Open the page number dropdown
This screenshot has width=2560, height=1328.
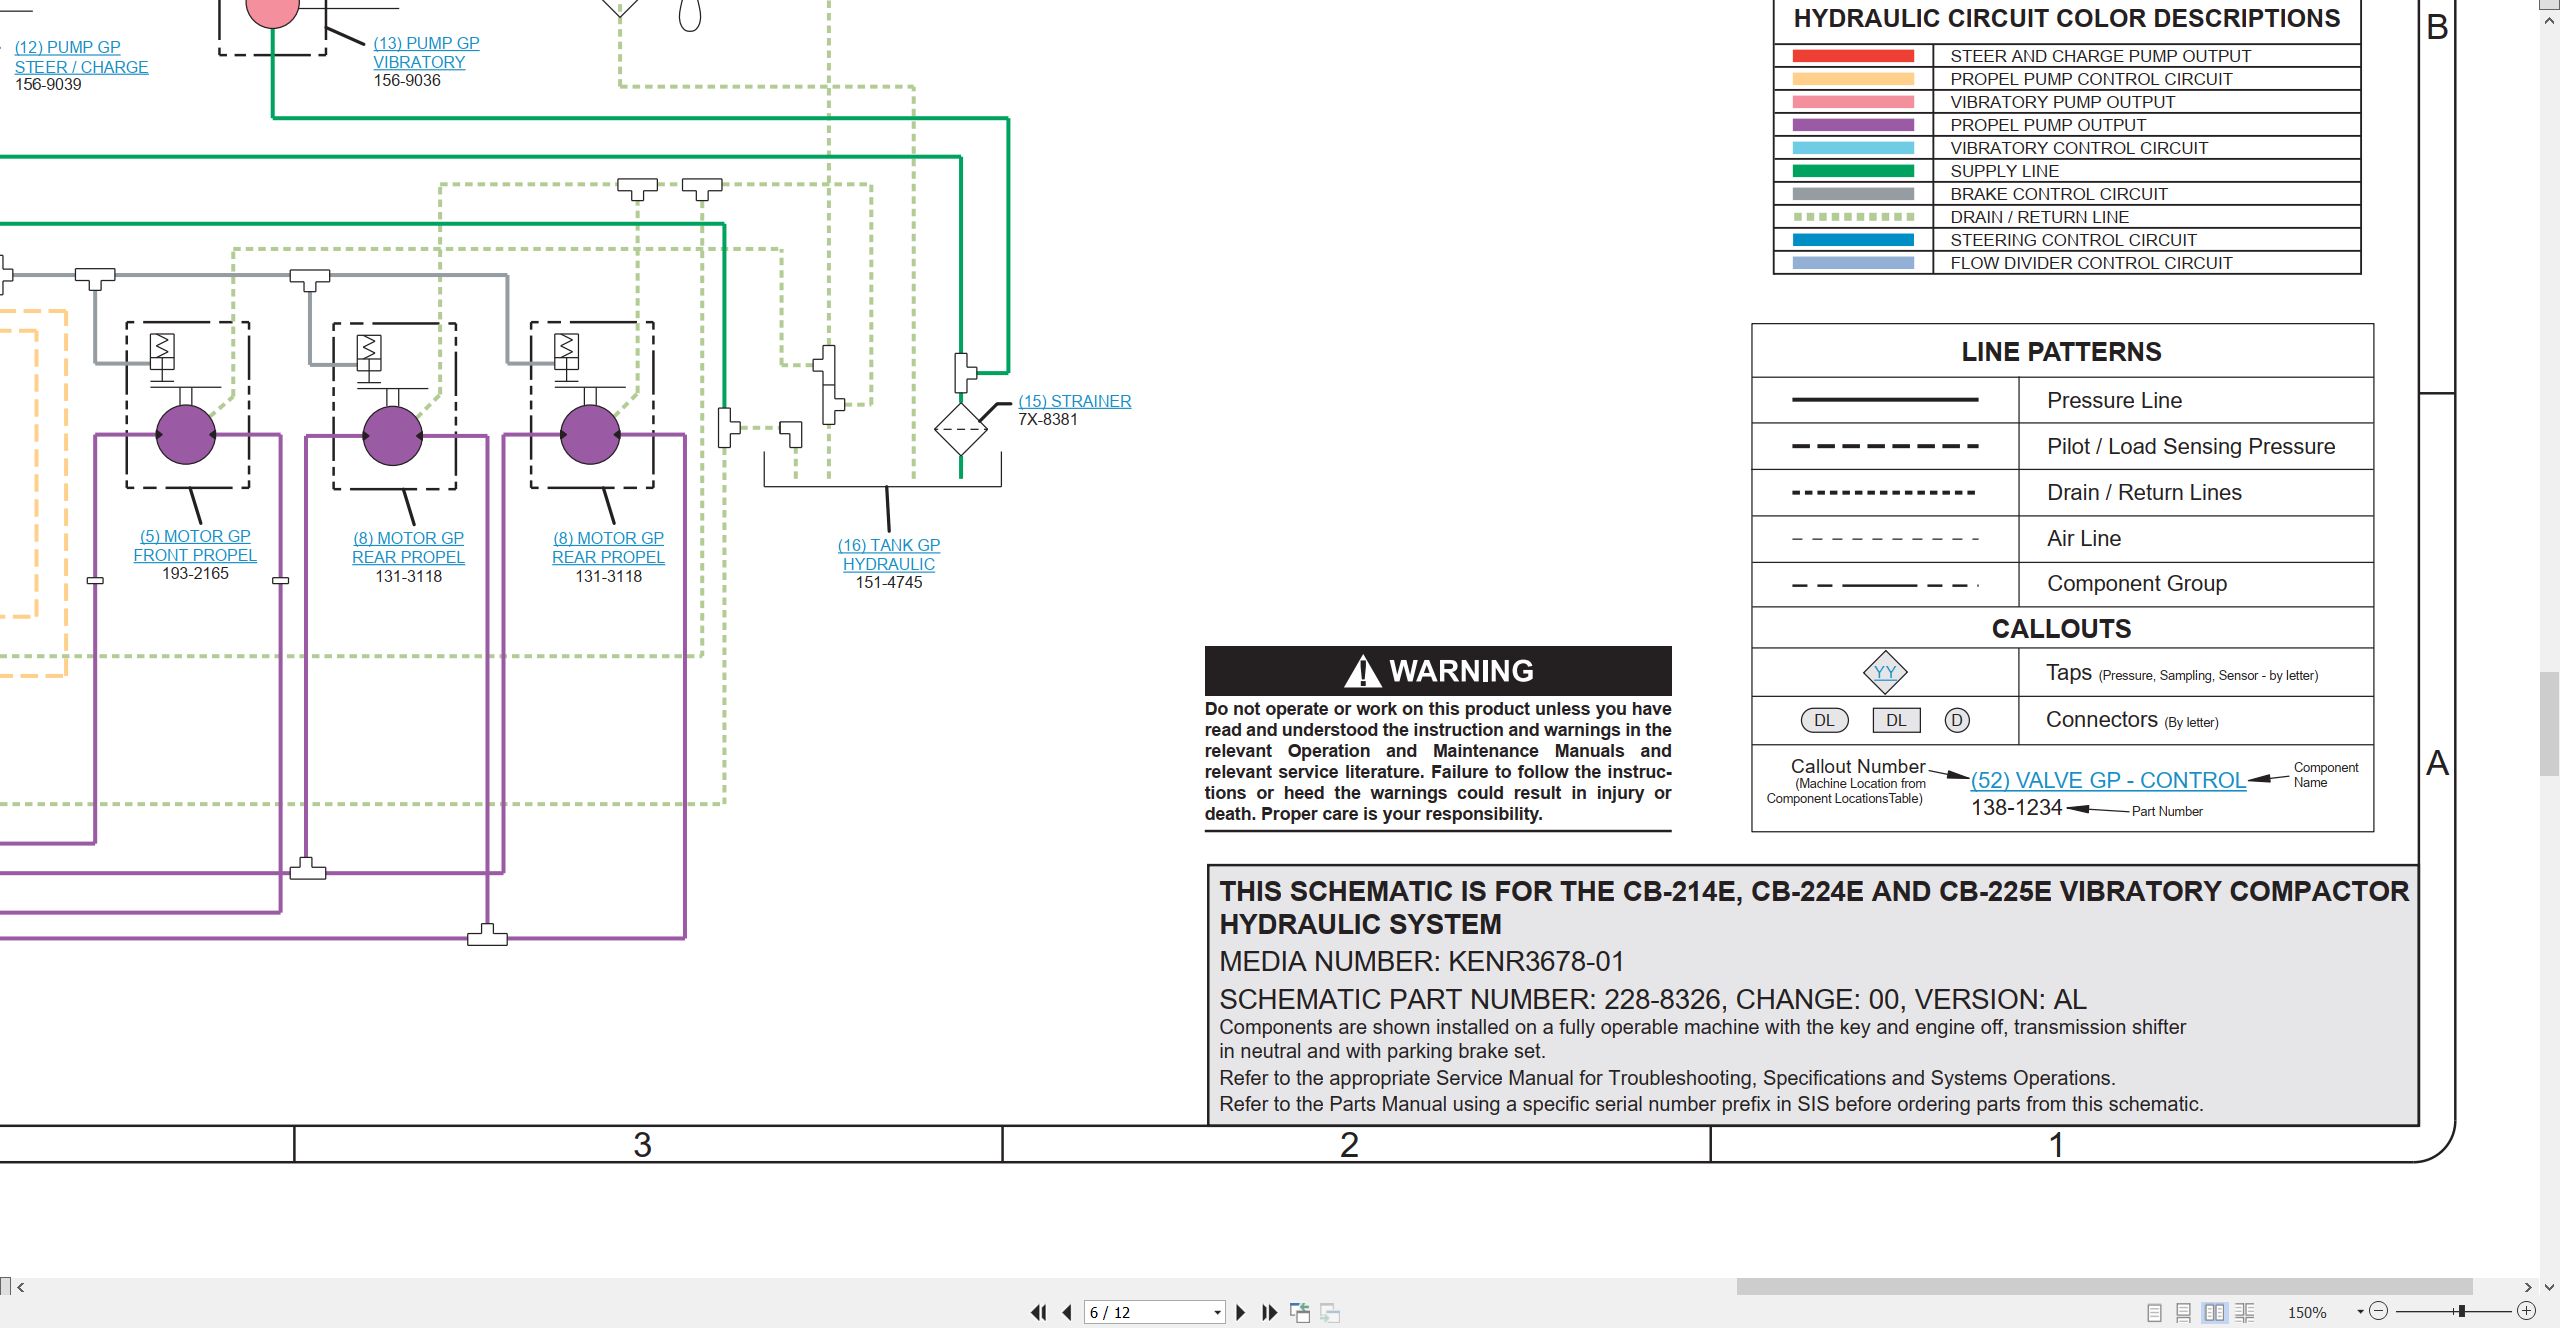click(1217, 1312)
